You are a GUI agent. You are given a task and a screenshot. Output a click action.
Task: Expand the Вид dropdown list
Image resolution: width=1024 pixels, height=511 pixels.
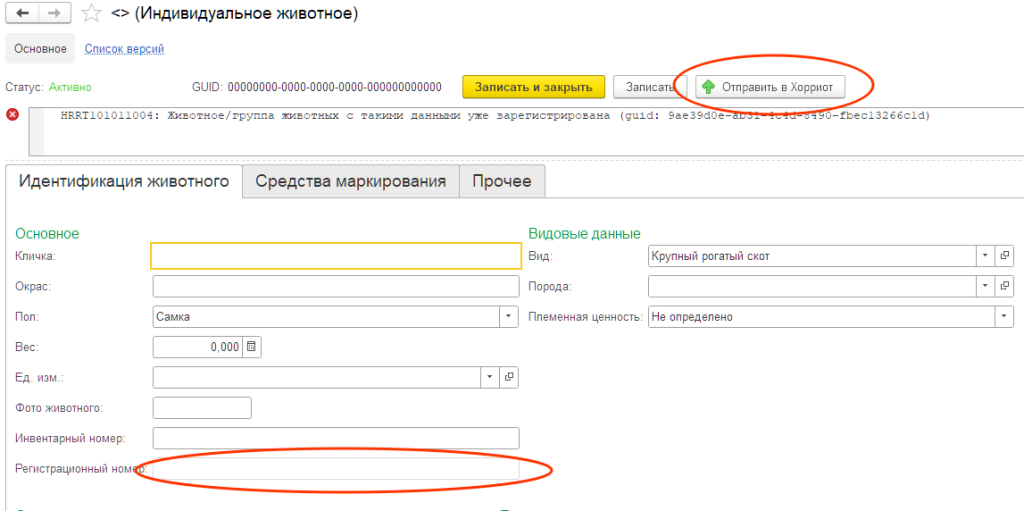pos(985,256)
